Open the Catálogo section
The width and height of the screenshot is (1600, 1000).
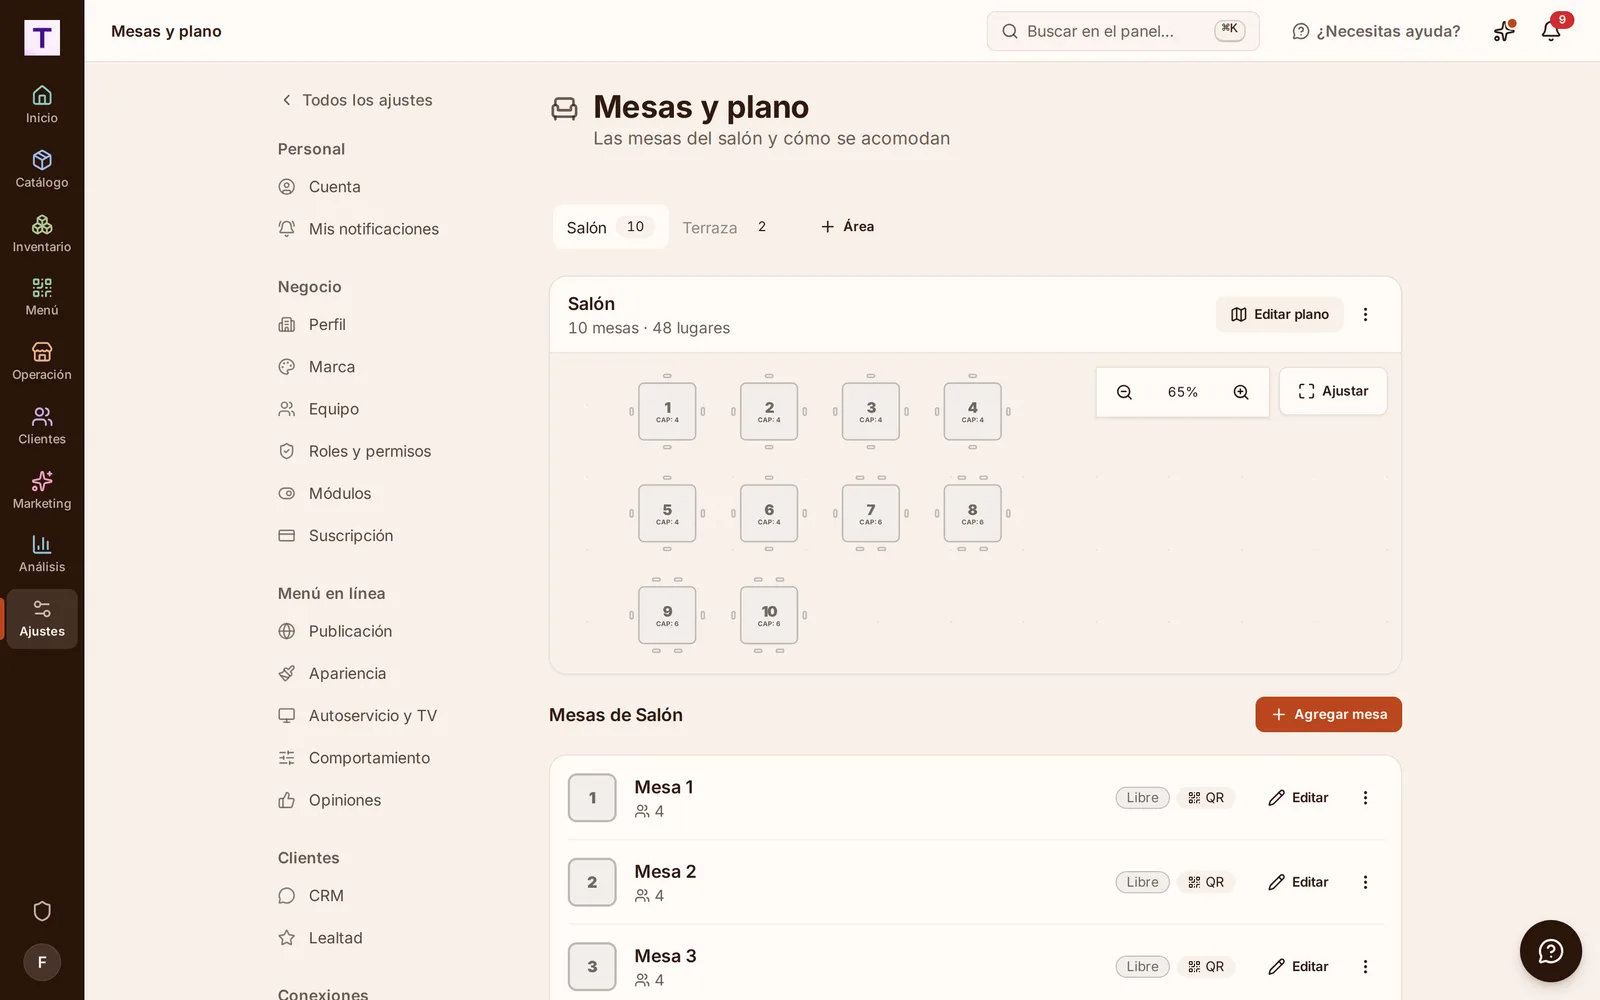click(x=42, y=170)
